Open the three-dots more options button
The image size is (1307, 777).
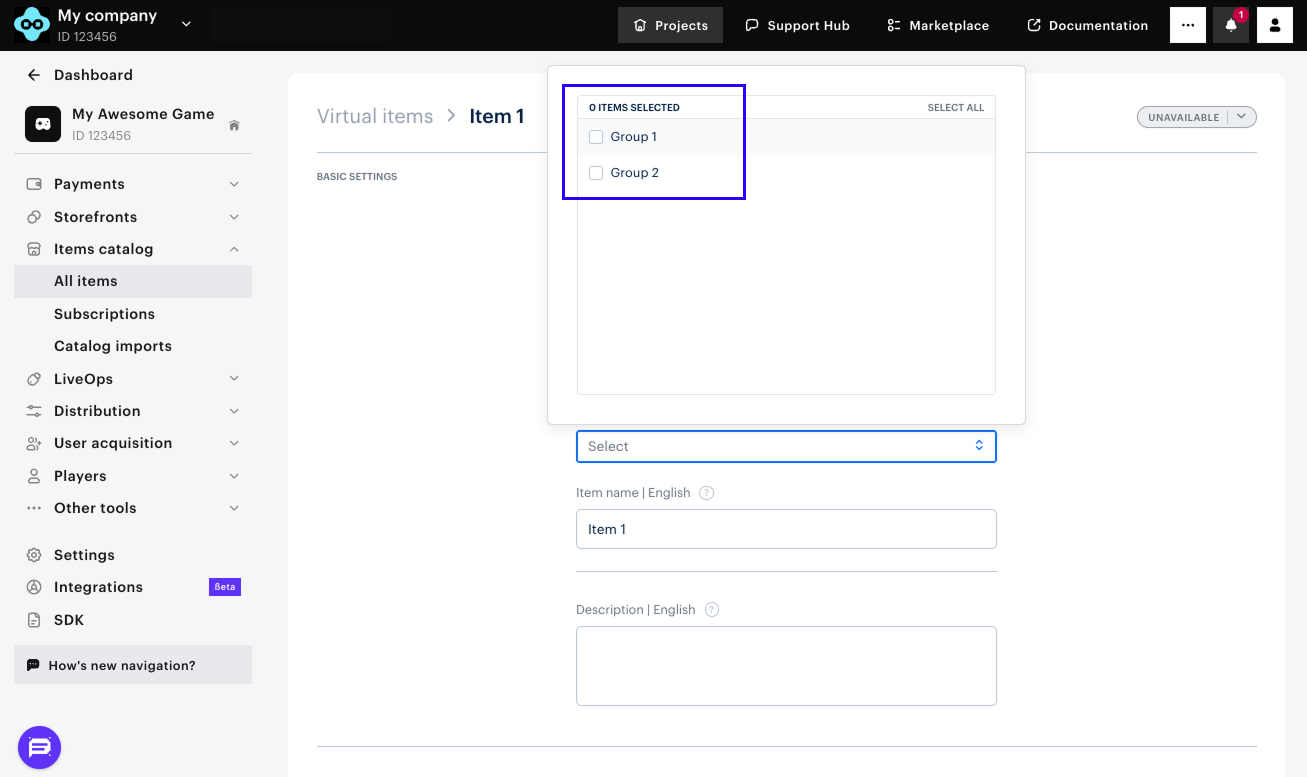1187,25
